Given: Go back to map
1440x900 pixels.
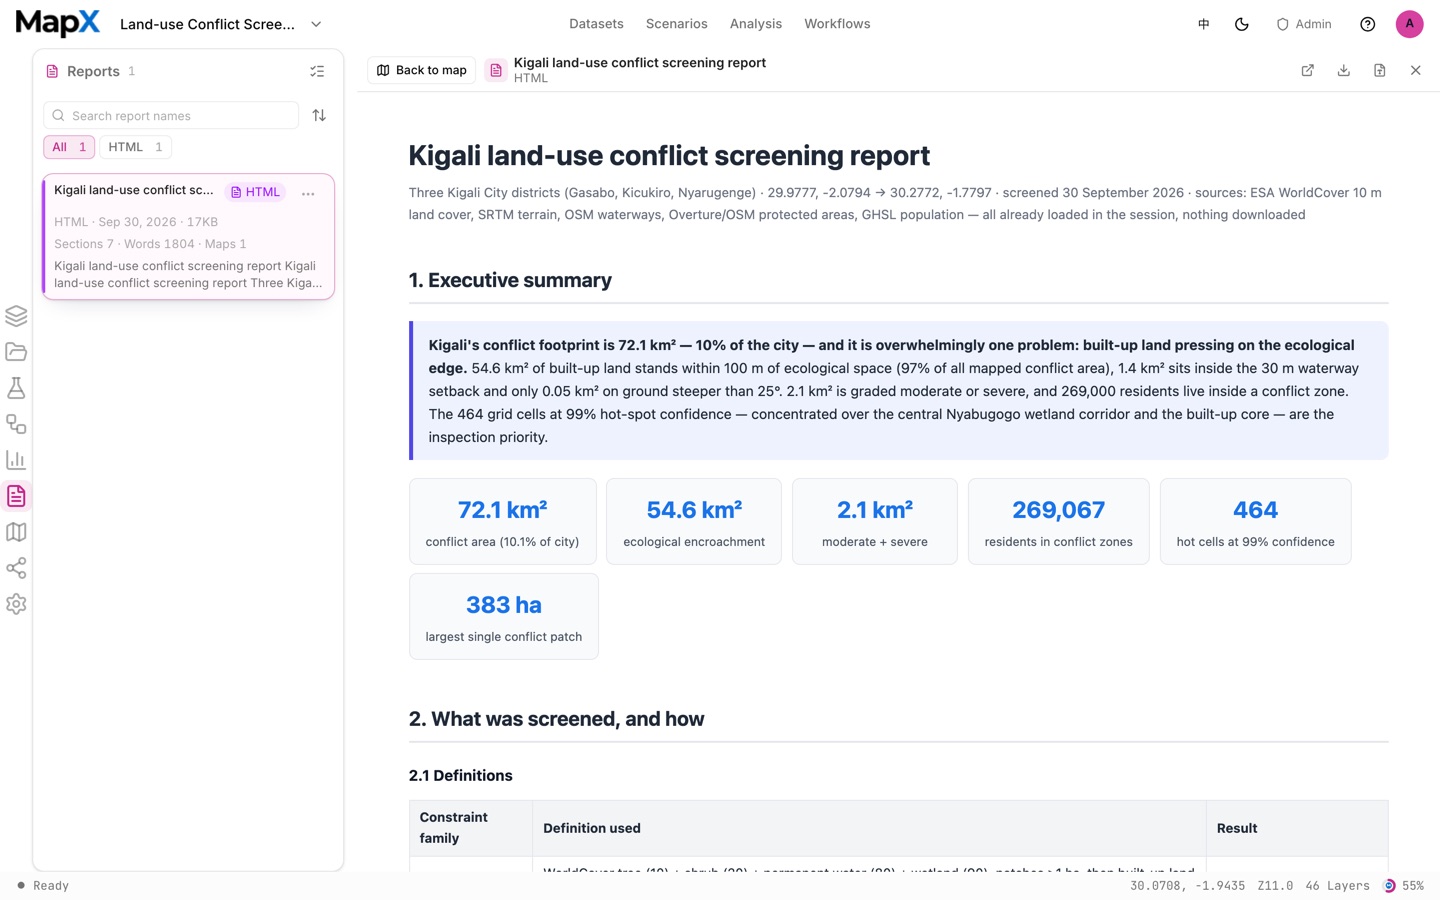Looking at the screenshot, I should click(422, 70).
